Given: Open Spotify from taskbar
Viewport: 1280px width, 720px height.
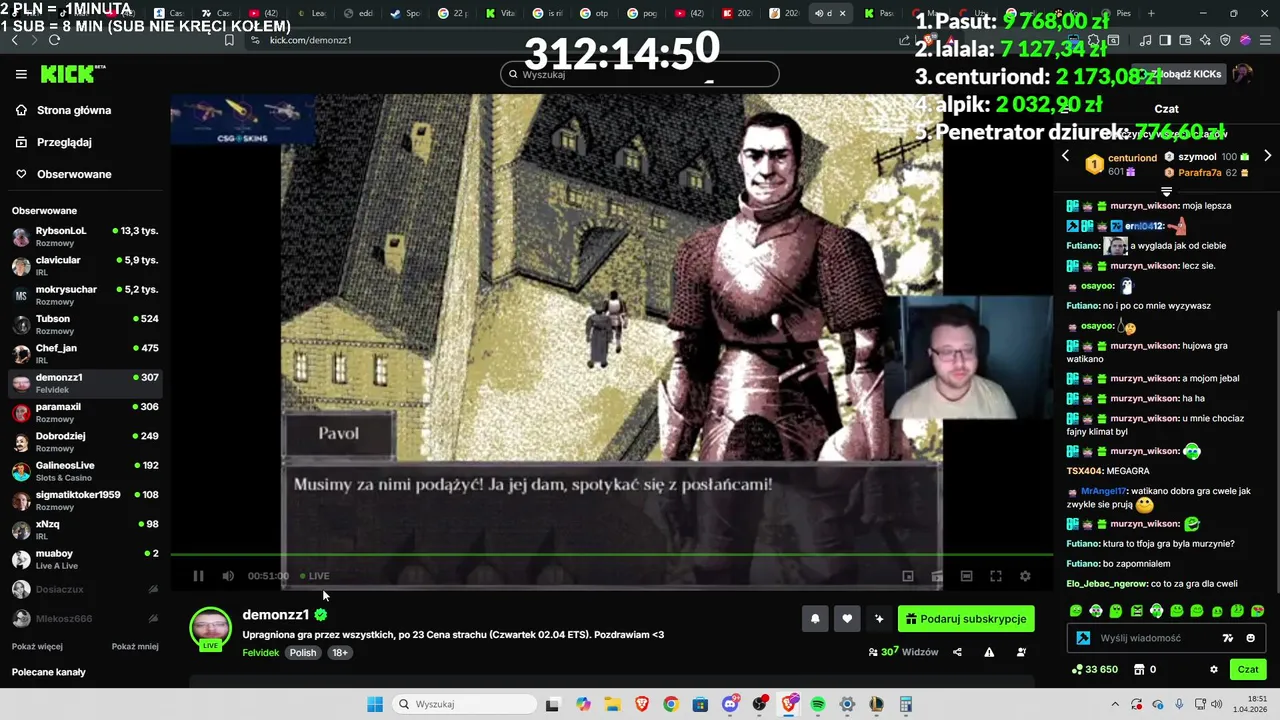Looking at the screenshot, I should pos(818,704).
